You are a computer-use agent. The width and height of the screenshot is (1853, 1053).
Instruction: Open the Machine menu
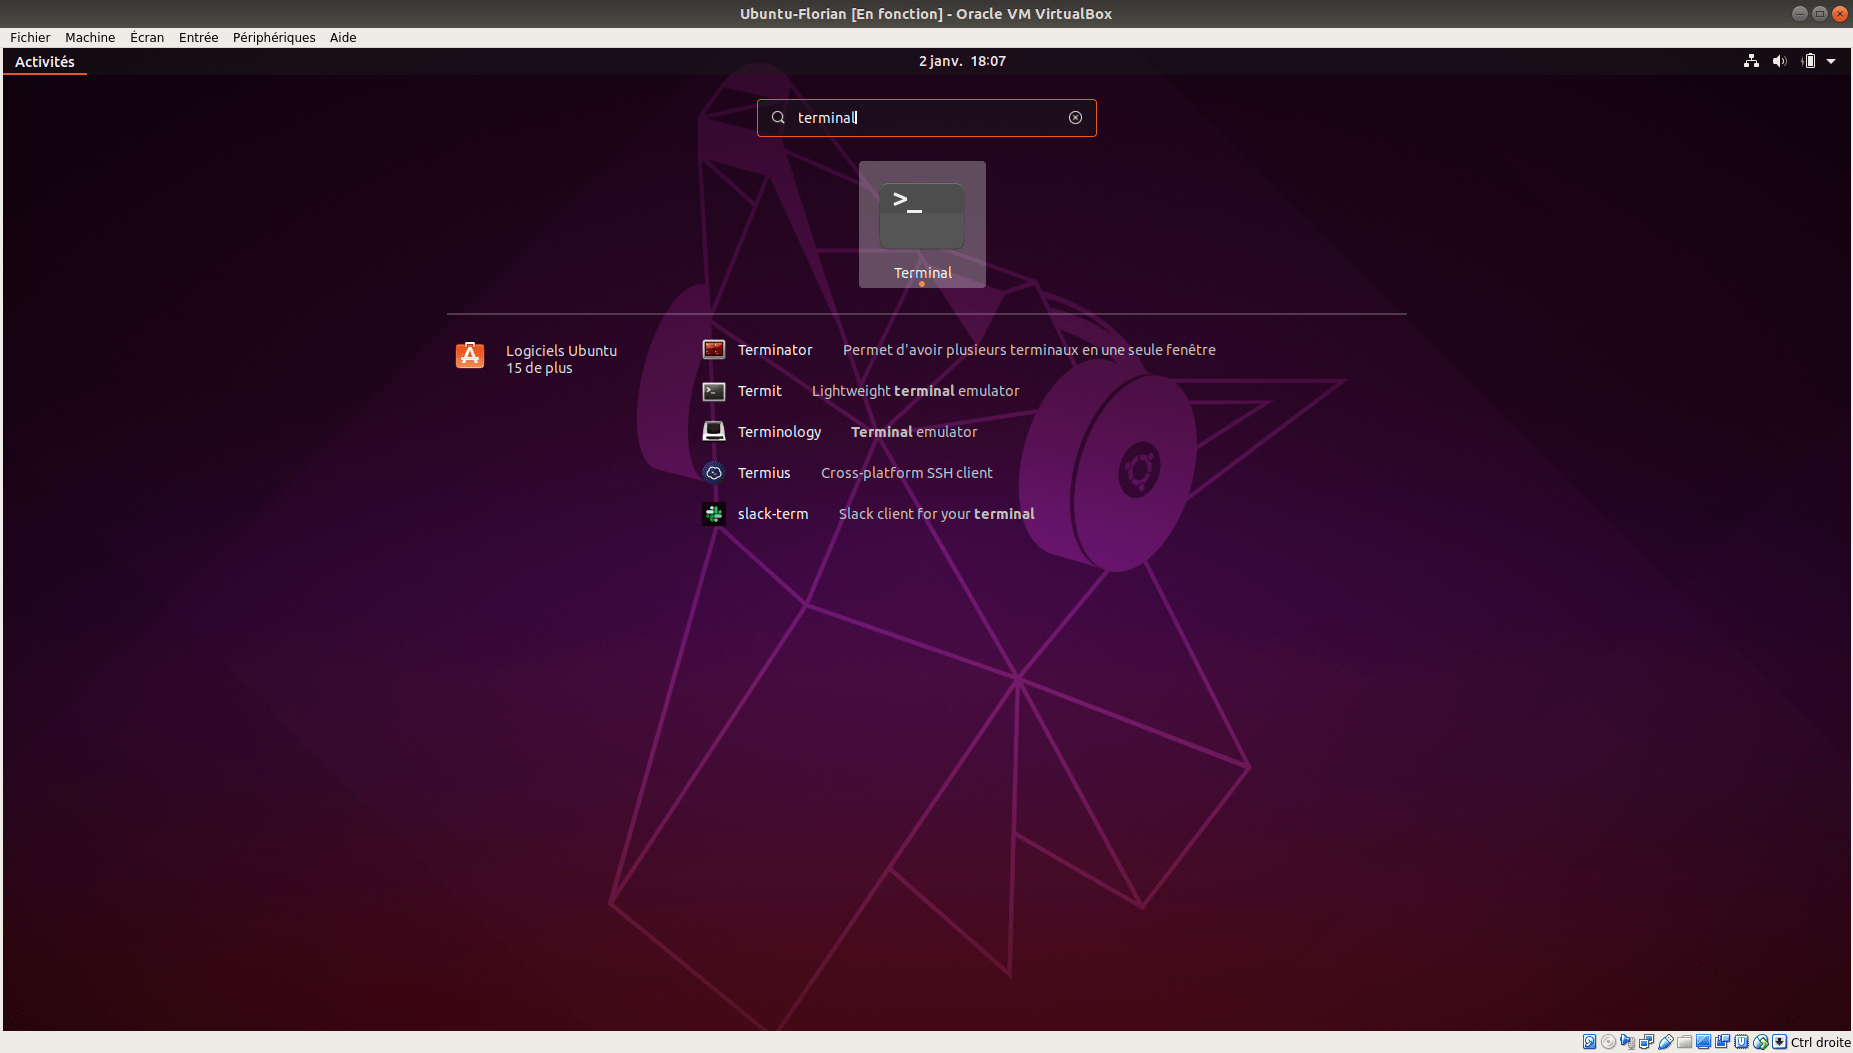[x=90, y=37]
